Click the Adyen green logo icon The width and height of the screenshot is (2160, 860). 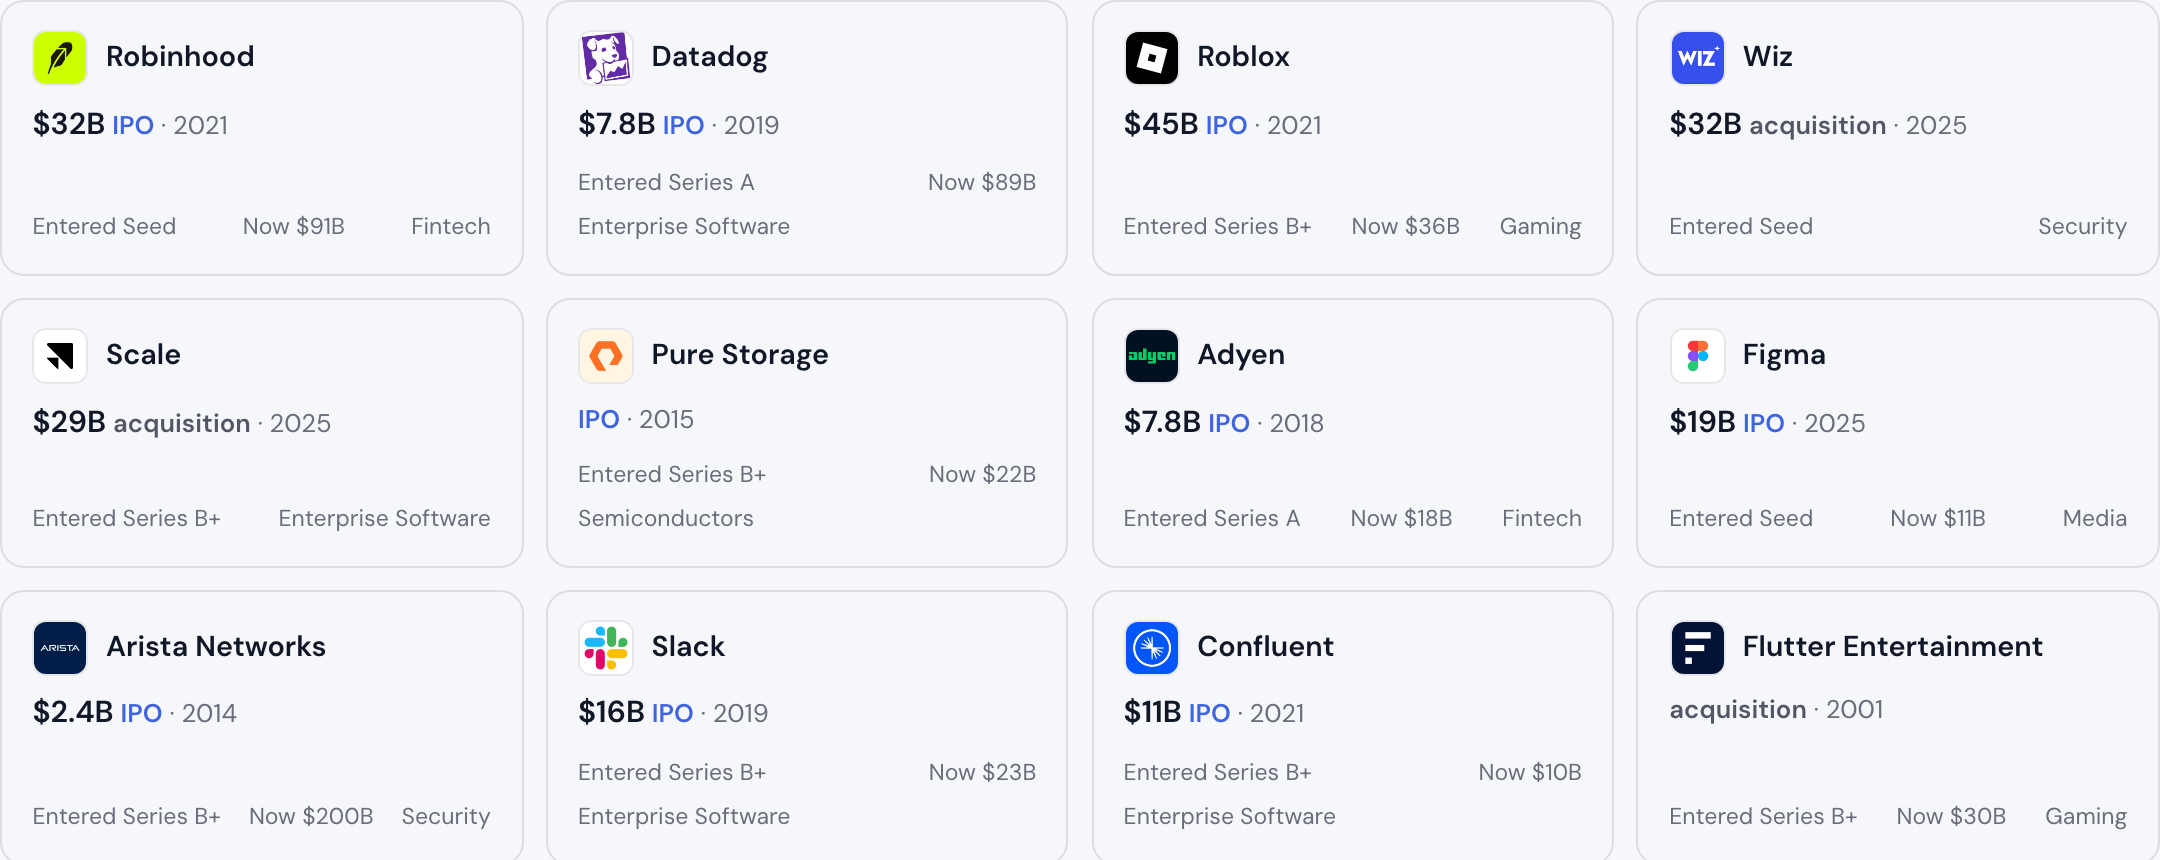point(1152,355)
